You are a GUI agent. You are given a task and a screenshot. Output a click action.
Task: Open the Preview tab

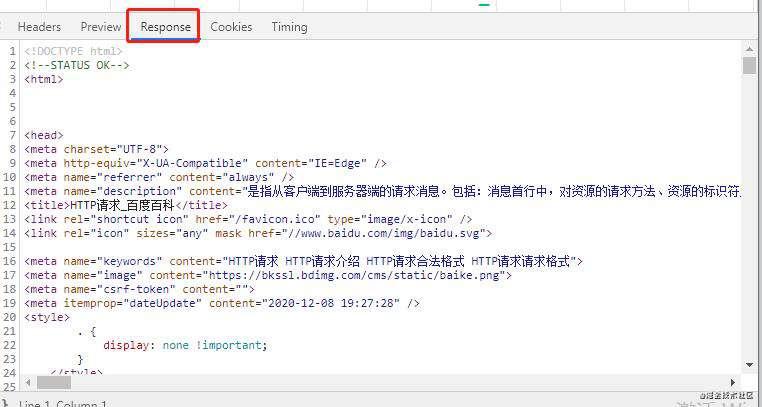[101, 27]
